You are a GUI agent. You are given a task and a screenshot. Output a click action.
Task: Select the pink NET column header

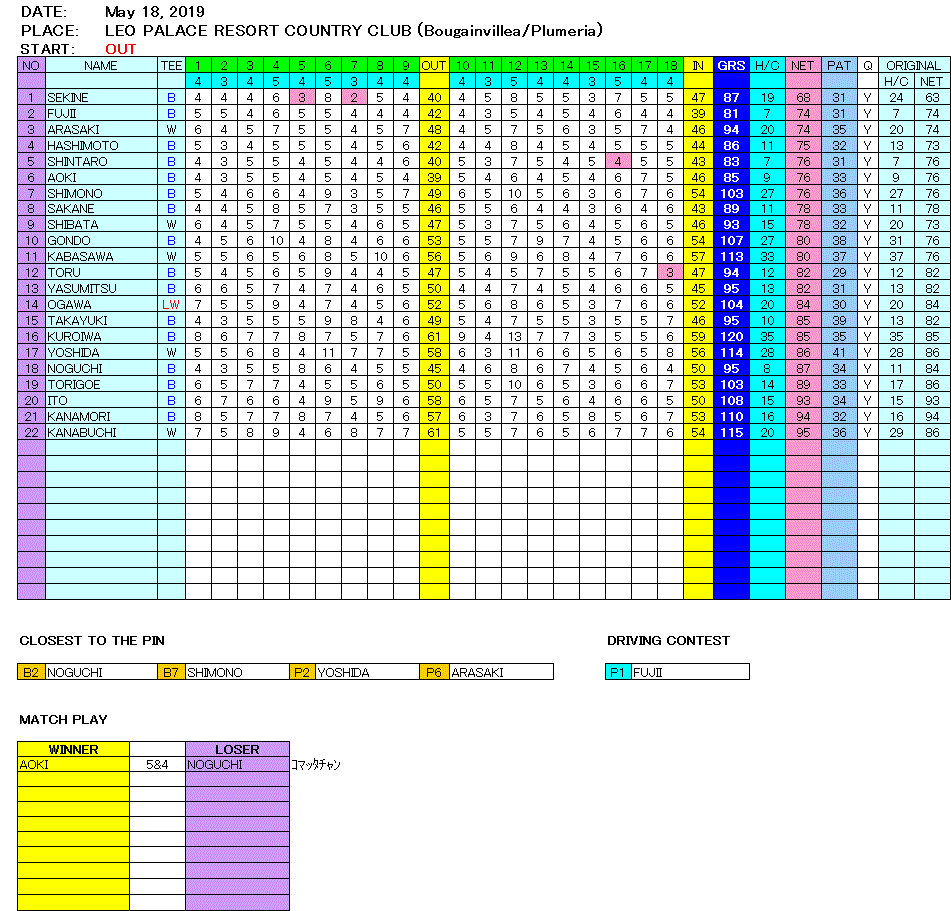pos(802,65)
